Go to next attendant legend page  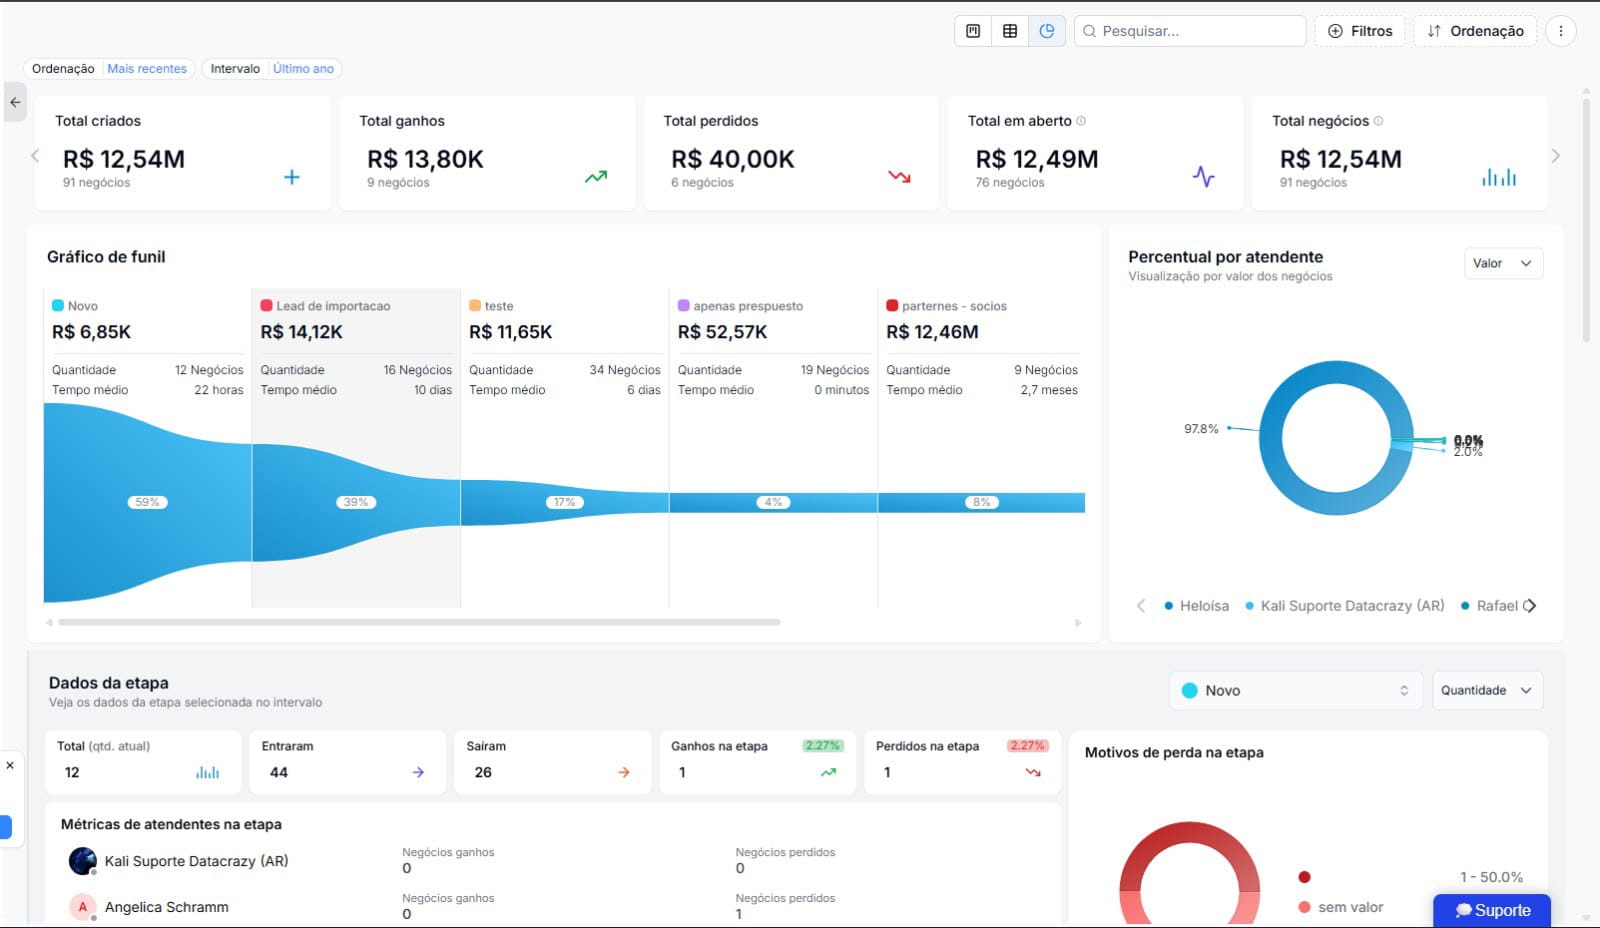(1530, 606)
